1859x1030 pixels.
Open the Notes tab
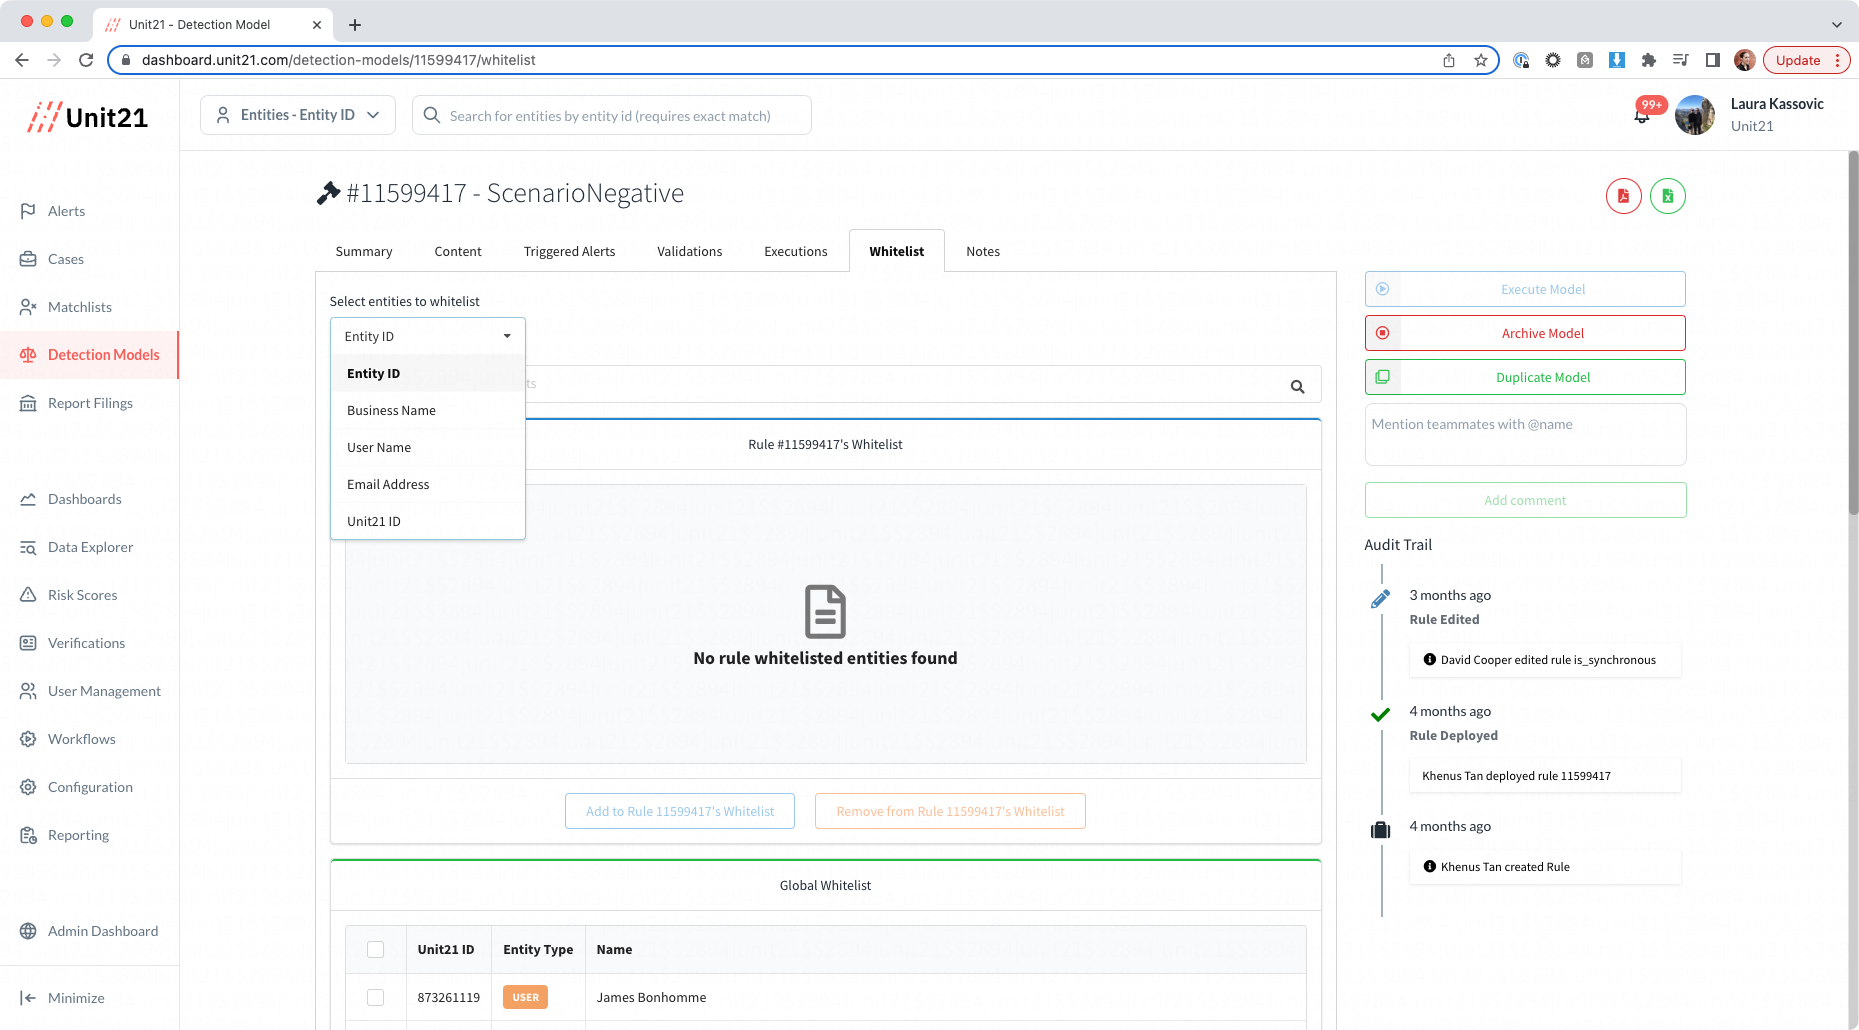click(x=983, y=251)
